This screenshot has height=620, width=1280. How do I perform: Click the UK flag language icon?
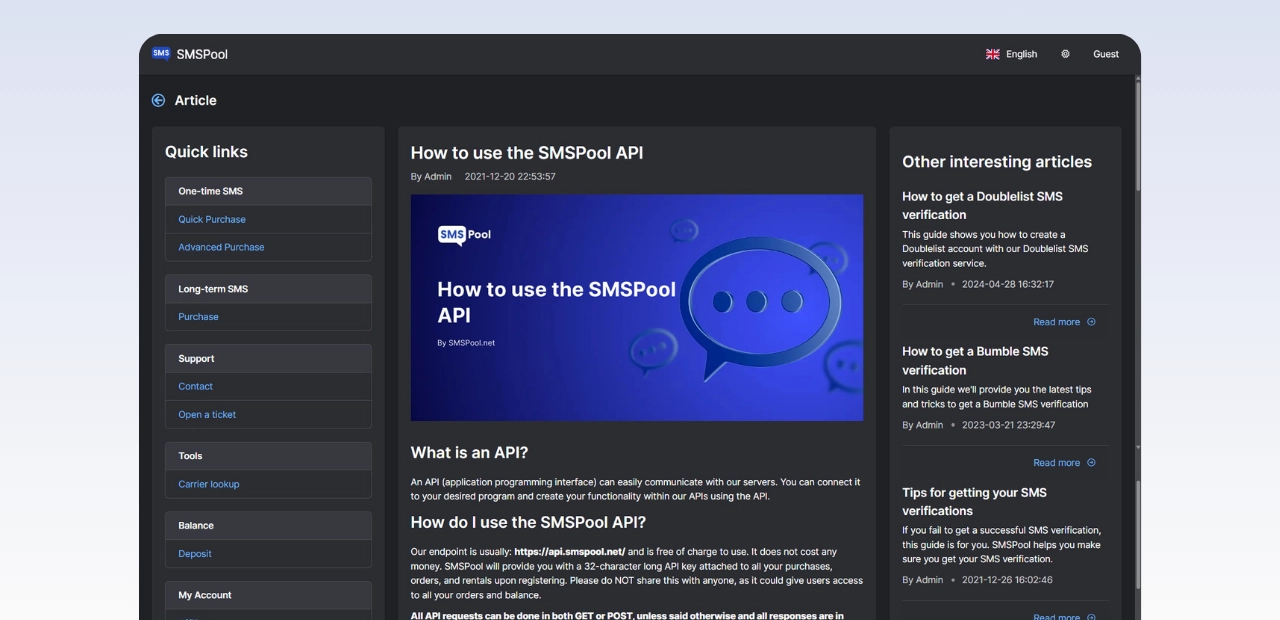coord(993,54)
